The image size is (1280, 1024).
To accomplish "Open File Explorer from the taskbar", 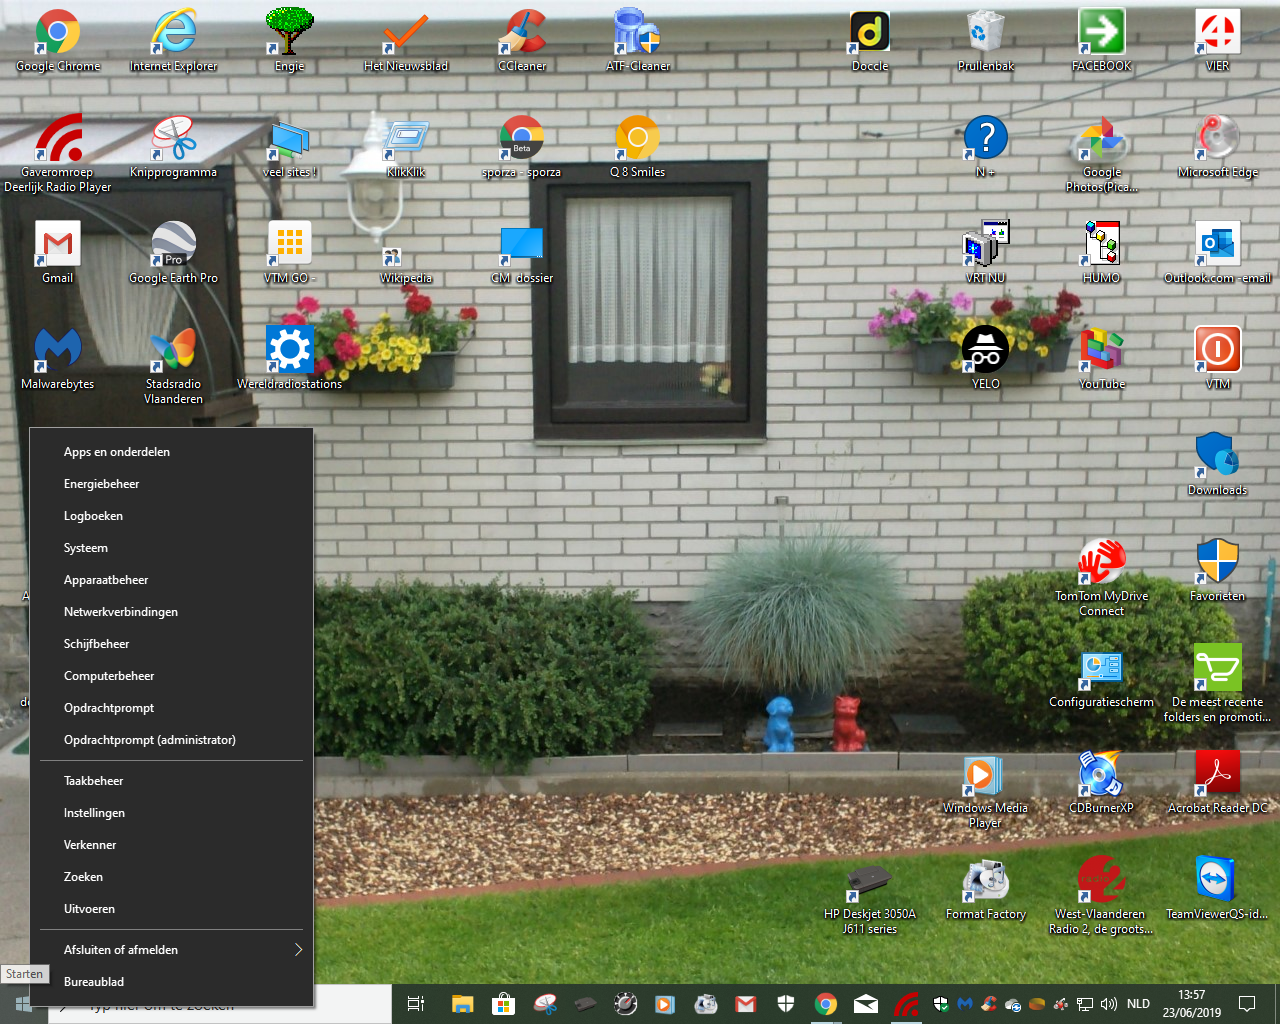I will coord(461,1004).
